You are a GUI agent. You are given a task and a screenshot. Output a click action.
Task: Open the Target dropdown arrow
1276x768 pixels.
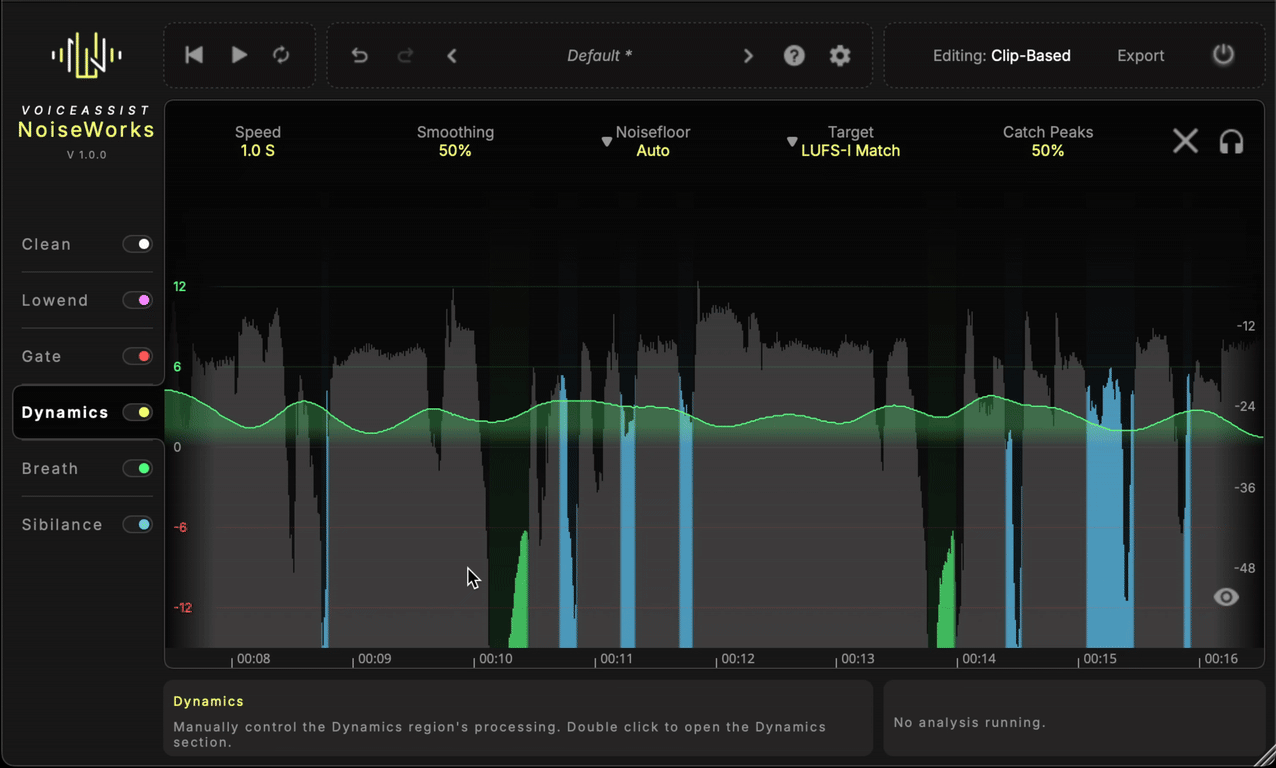tap(792, 142)
